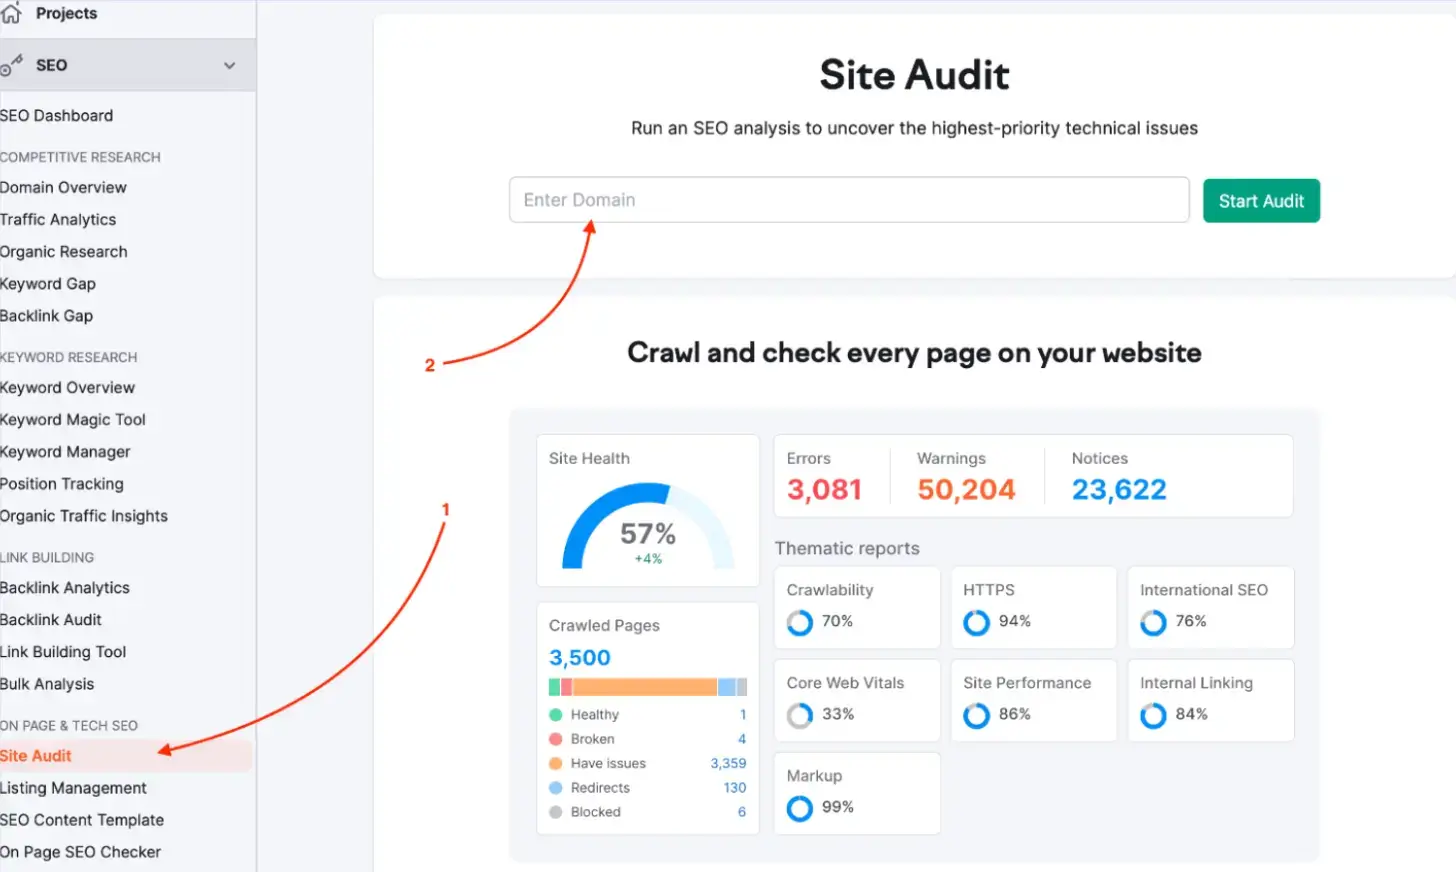Click the SEO key icon in sidebar

point(13,64)
